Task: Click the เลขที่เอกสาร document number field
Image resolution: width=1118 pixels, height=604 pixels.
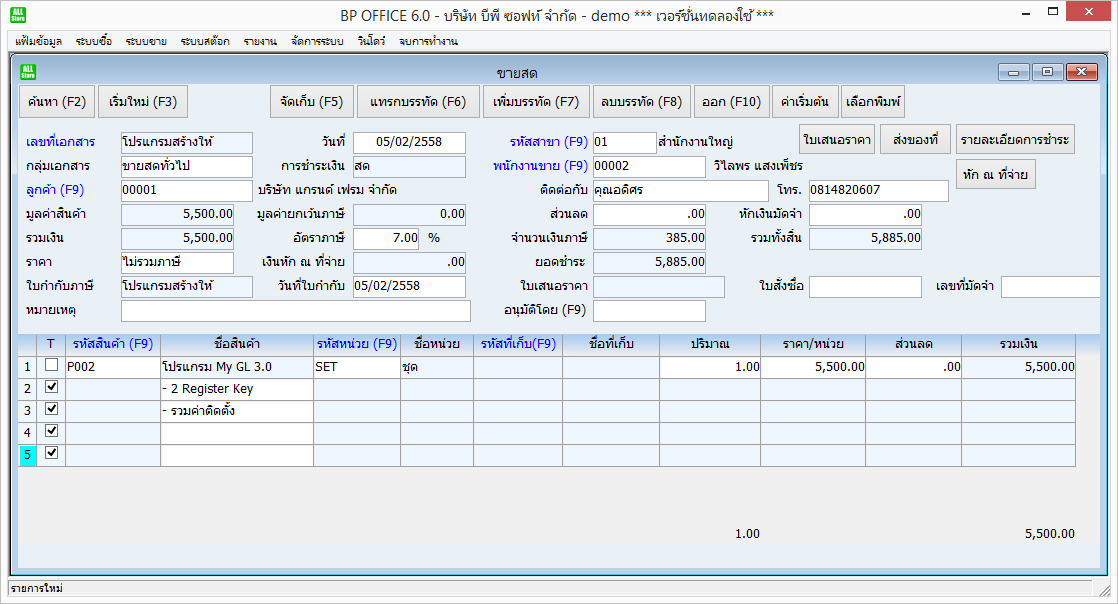Action: coord(187,143)
